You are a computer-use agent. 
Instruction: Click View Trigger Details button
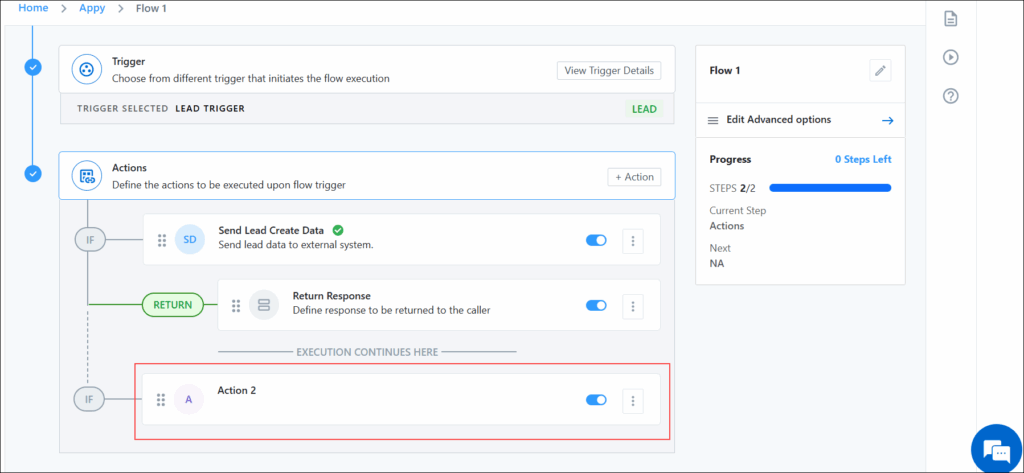[609, 71]
